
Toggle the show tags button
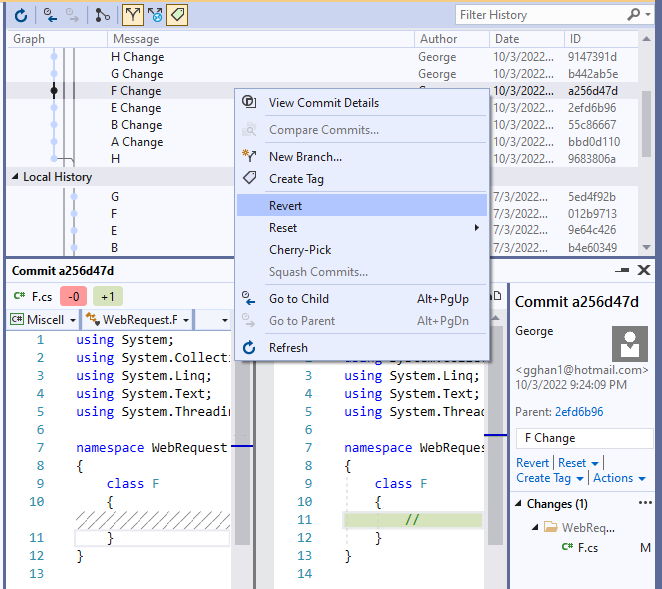[177, 15]
